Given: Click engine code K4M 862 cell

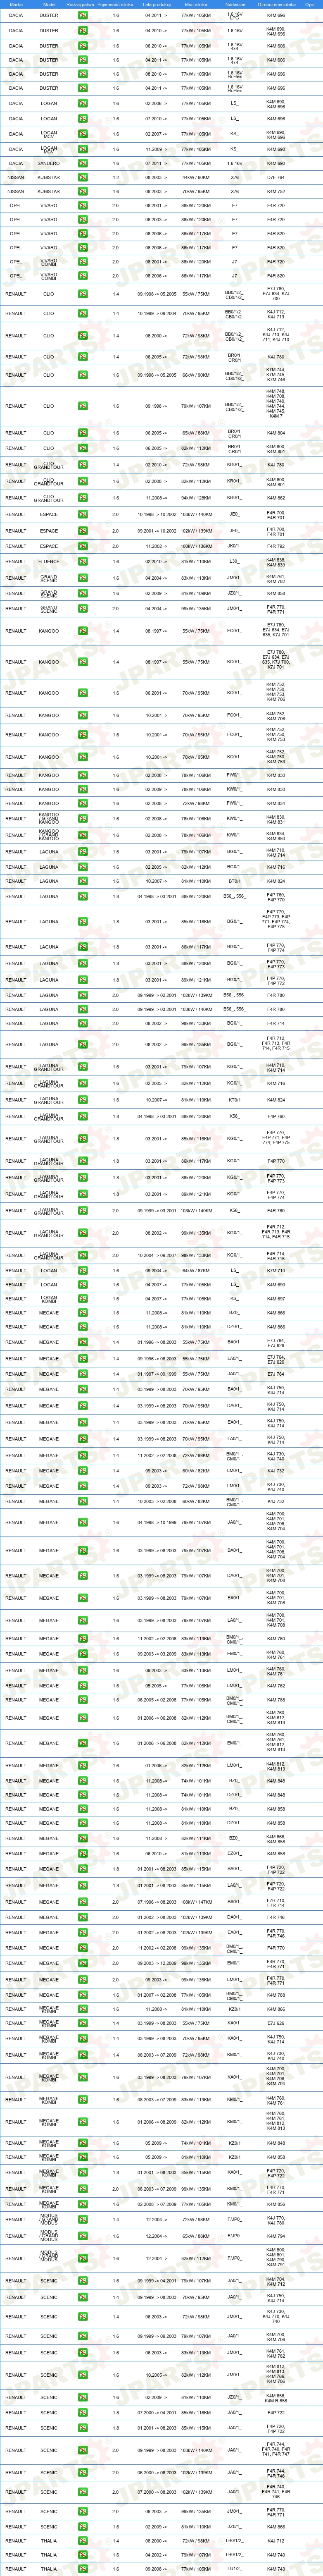Looking at the screenshot, I should coord(276,498).
